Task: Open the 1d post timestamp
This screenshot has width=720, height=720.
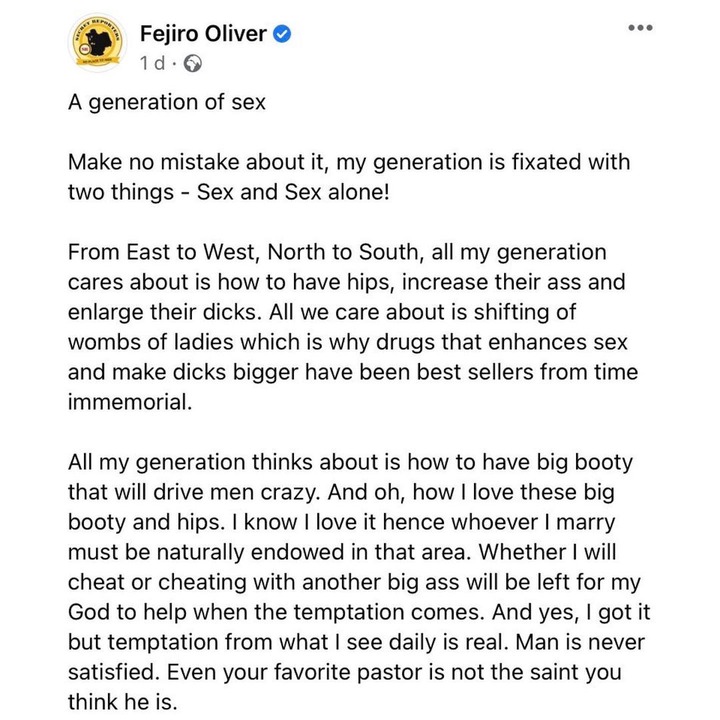Action: click(x=152, y=63)
